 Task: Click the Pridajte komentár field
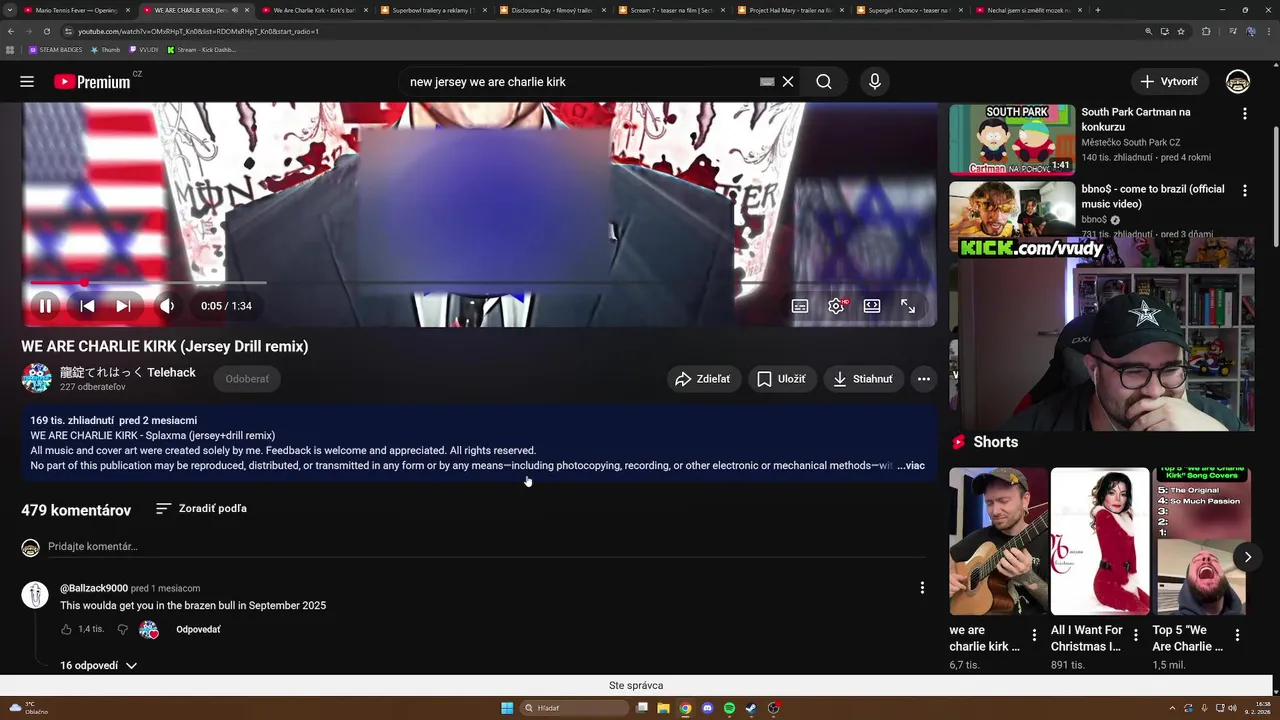pyautogui.click(x=487, y=547)
